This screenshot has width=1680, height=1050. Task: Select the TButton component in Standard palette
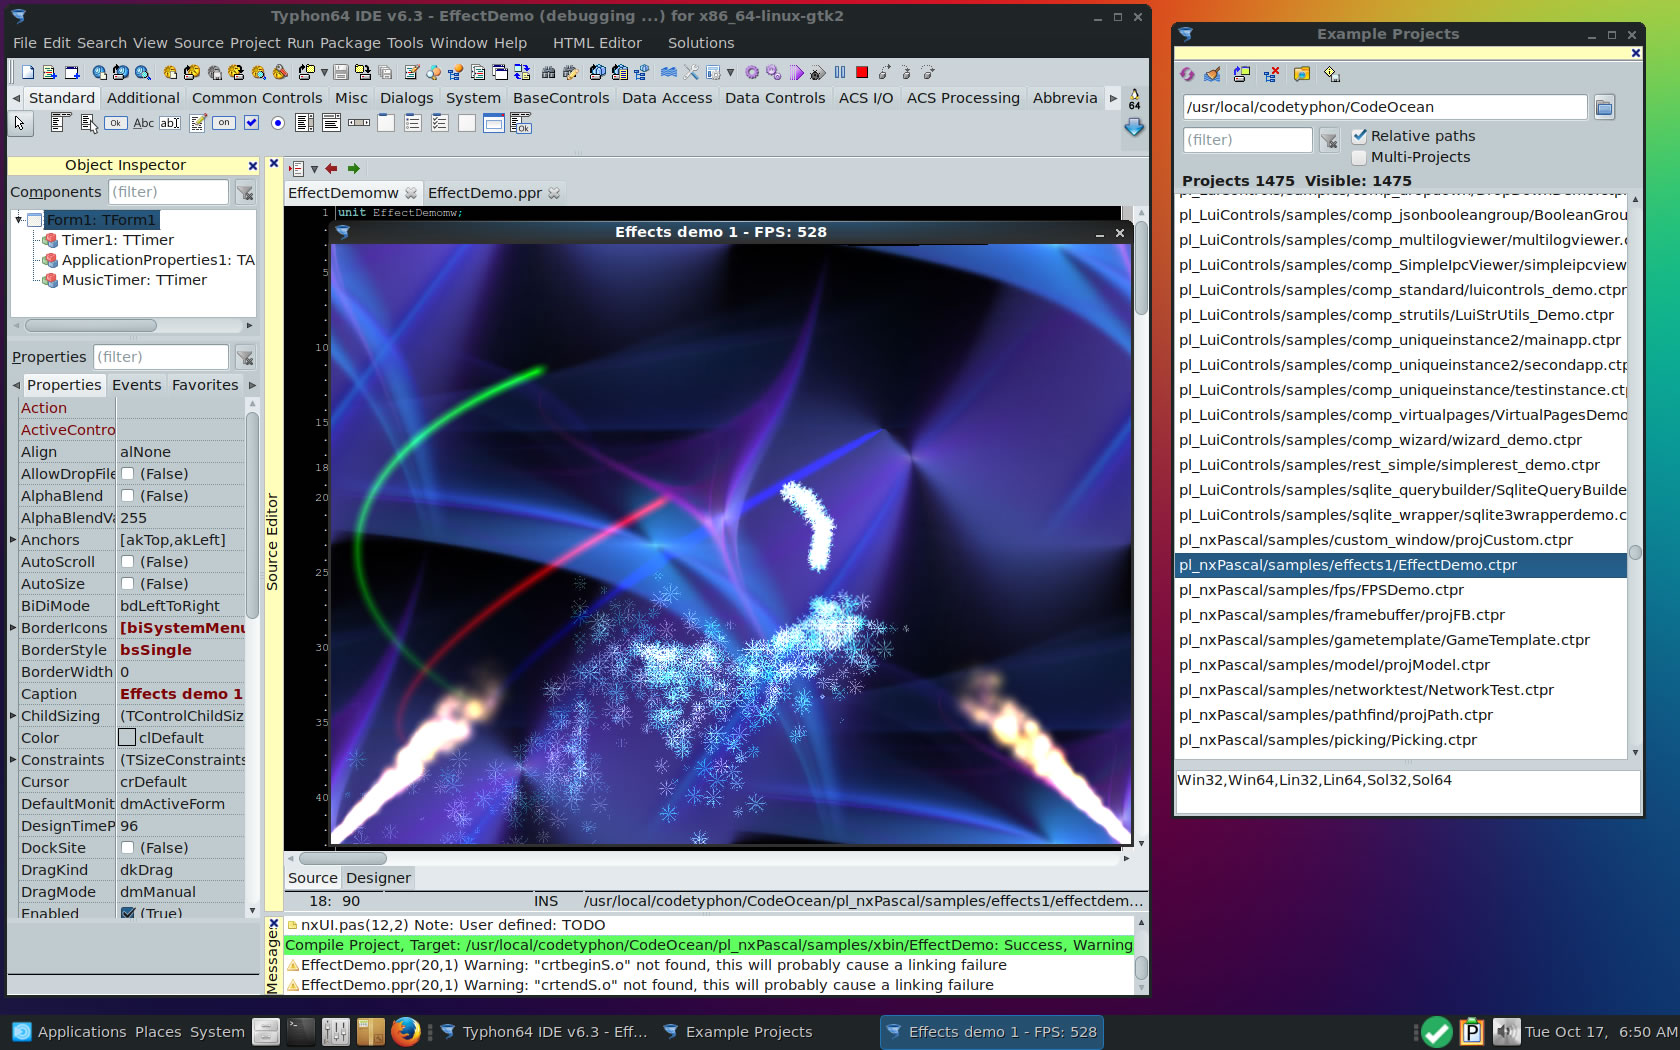[x=116, y=123]
